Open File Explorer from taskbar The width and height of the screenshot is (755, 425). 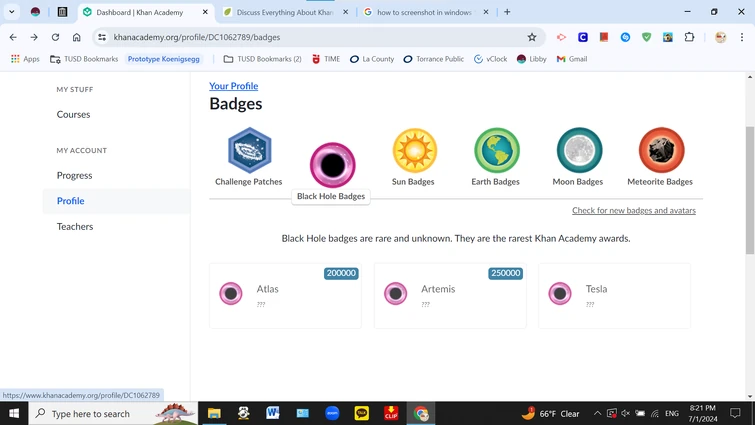(214, 413)
